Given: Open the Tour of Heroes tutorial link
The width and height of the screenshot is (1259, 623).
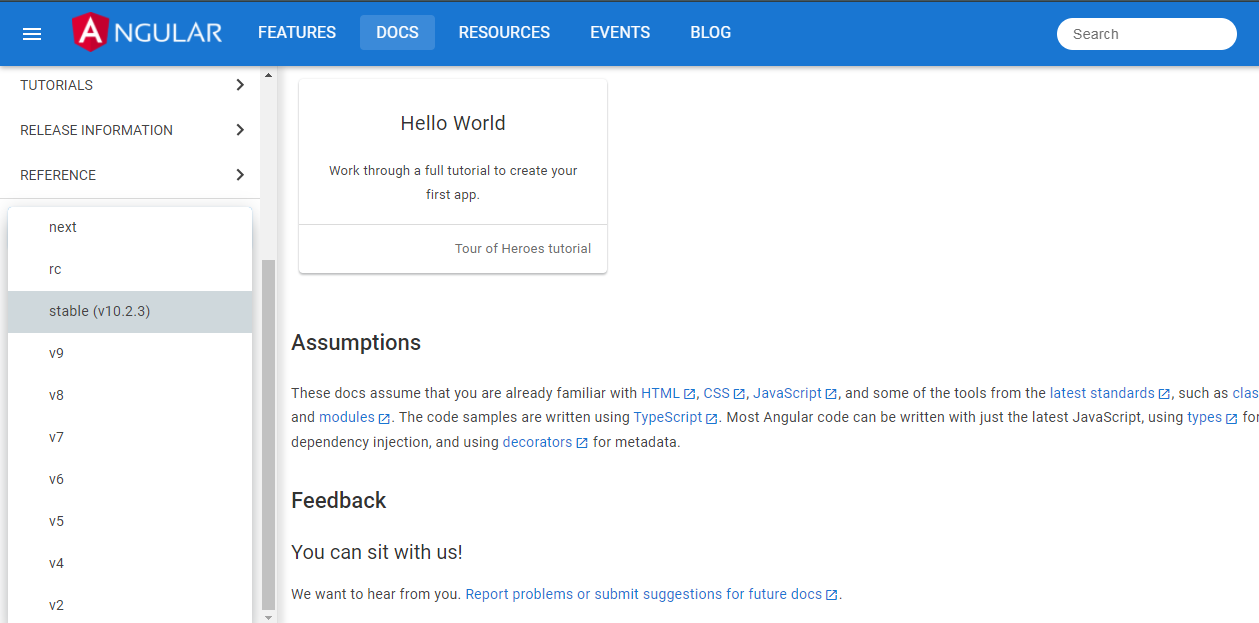Looking at the screenshot, I should click(x=523, y=248).
